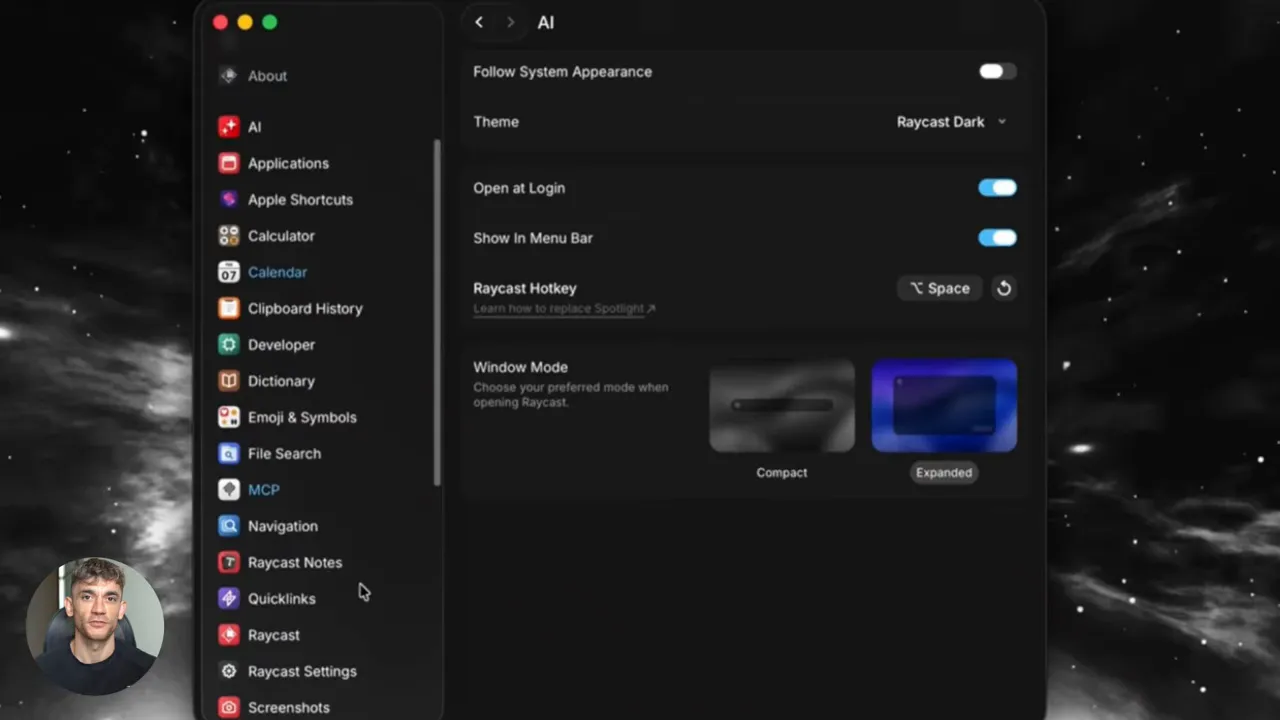Reset the Raycast Hotkey with the circular arrow

1004,288
